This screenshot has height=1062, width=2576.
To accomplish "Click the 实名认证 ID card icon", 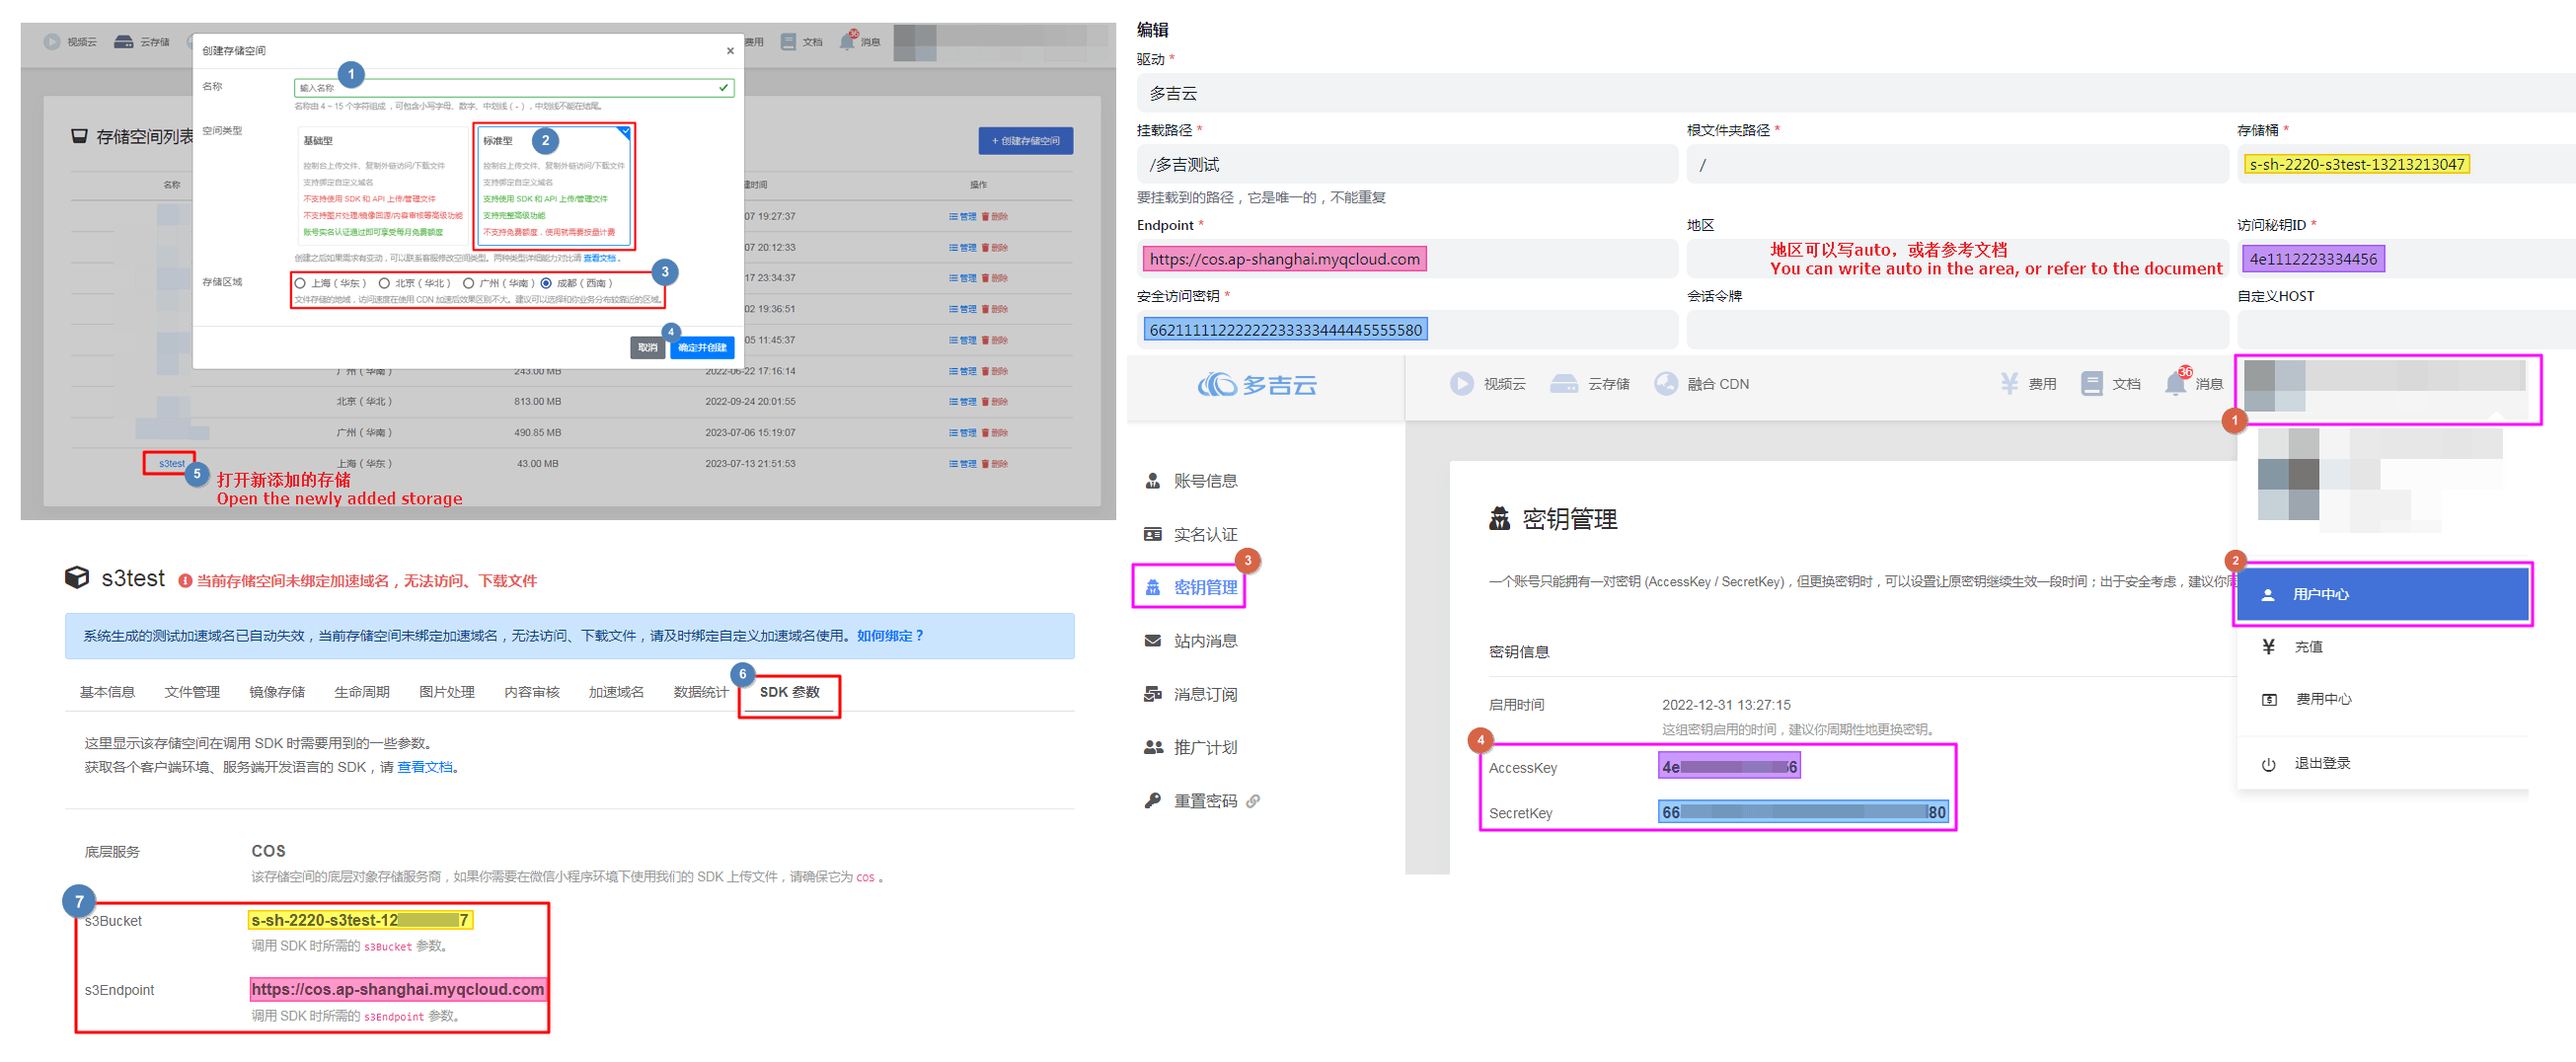I will tap(1153, 534).
